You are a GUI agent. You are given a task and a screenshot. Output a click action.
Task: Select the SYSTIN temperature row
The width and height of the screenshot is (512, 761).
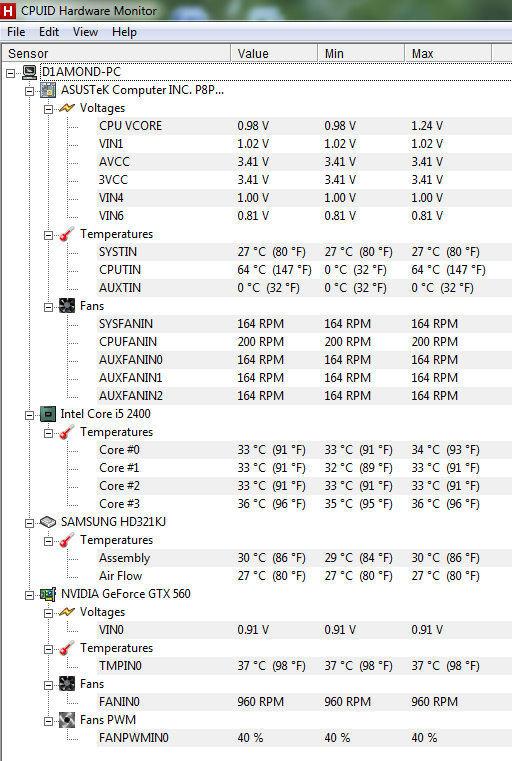(304, 252)
